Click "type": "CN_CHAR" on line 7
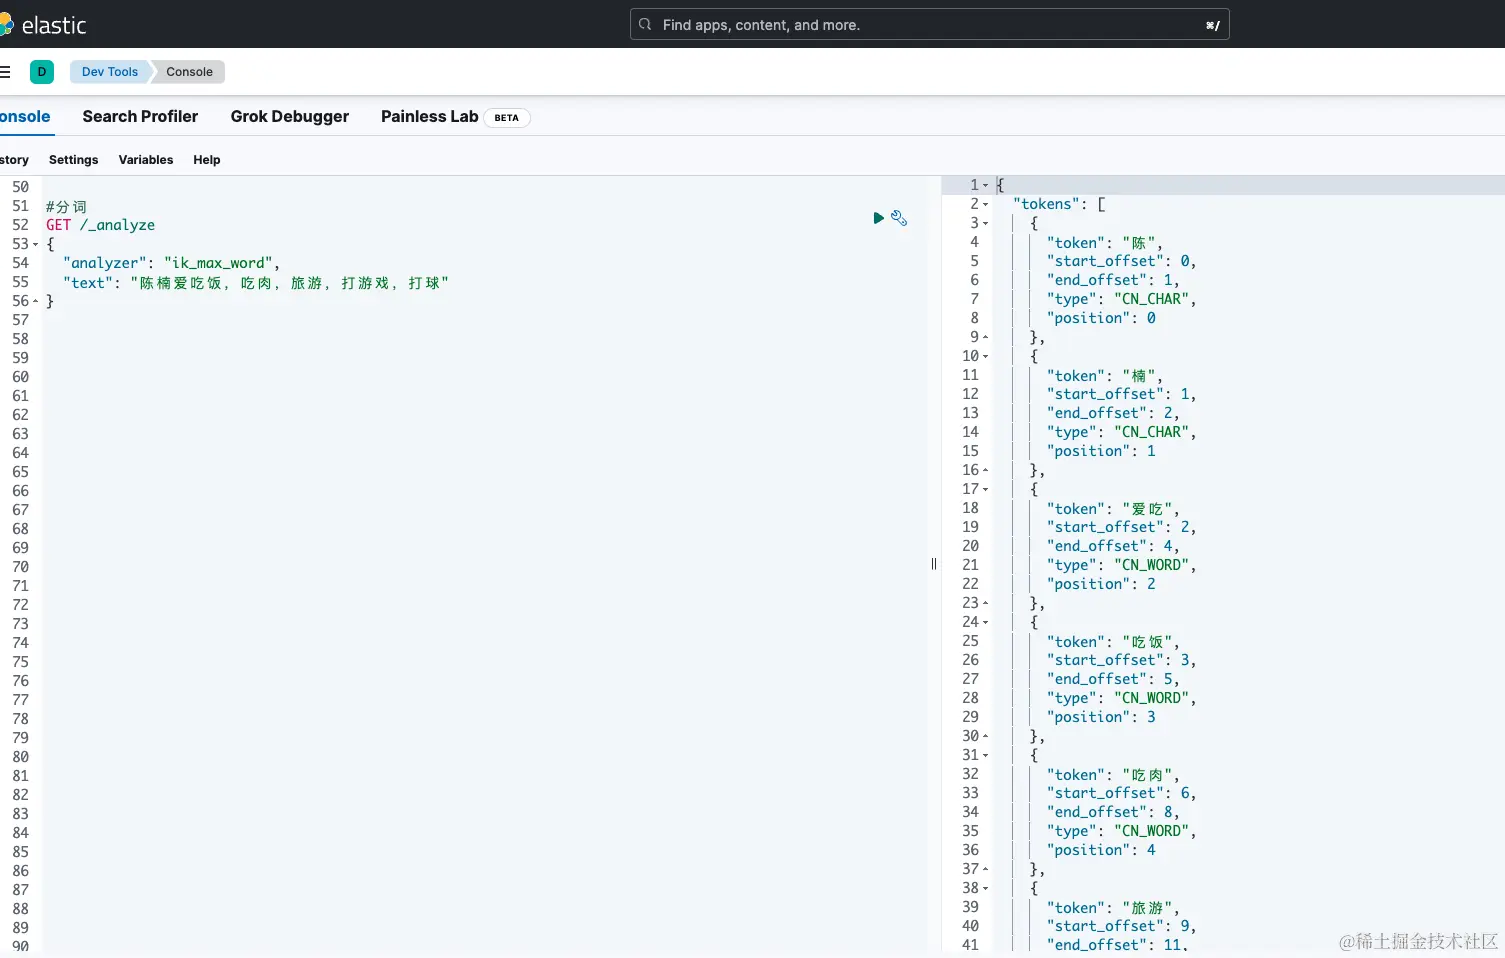1505x958 pixels. coord(1122,299)
